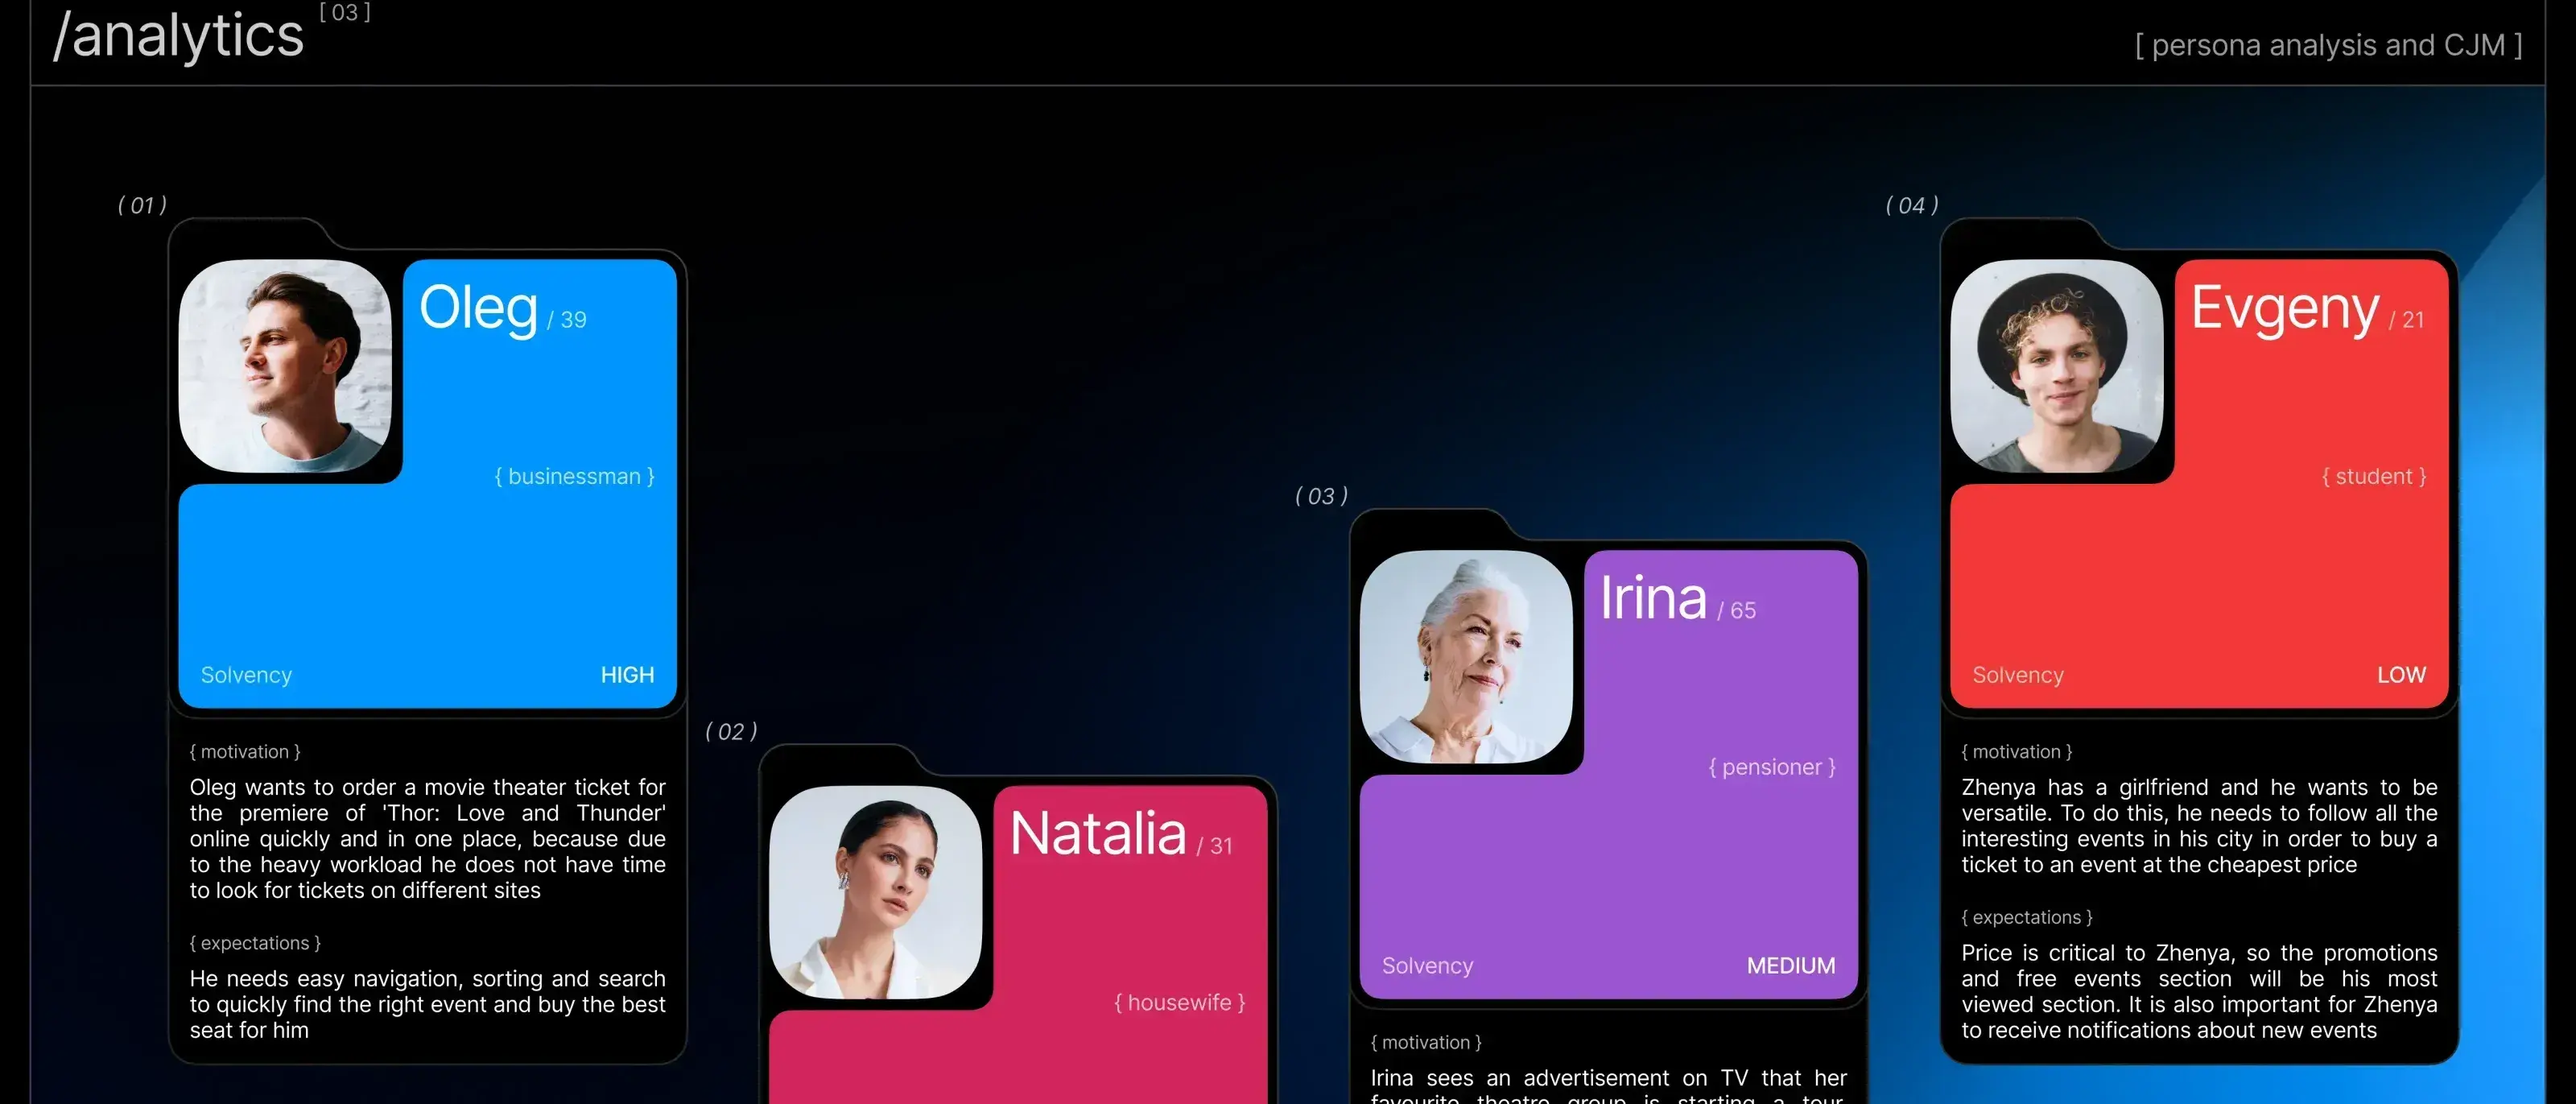
Task: Click the name 'Natalia' on pink card
Action: coord(1098,833)
